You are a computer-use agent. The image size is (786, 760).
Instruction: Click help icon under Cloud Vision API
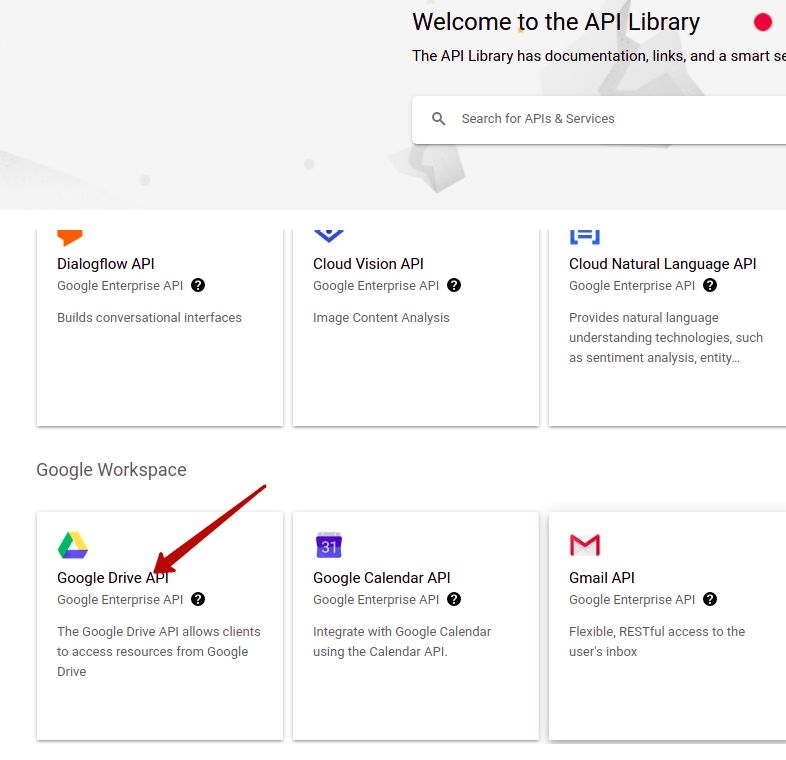pyautogui.click(x=454, y=285)
